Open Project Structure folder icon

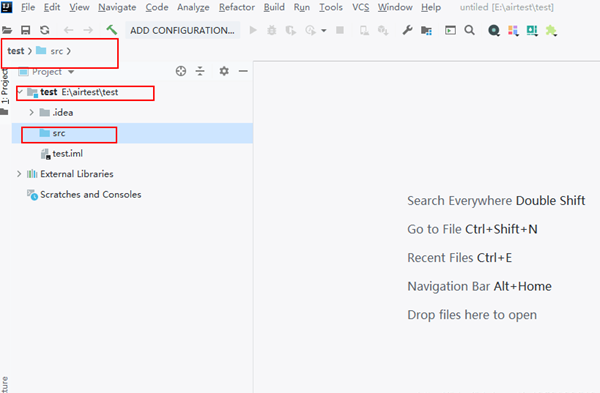426,30
